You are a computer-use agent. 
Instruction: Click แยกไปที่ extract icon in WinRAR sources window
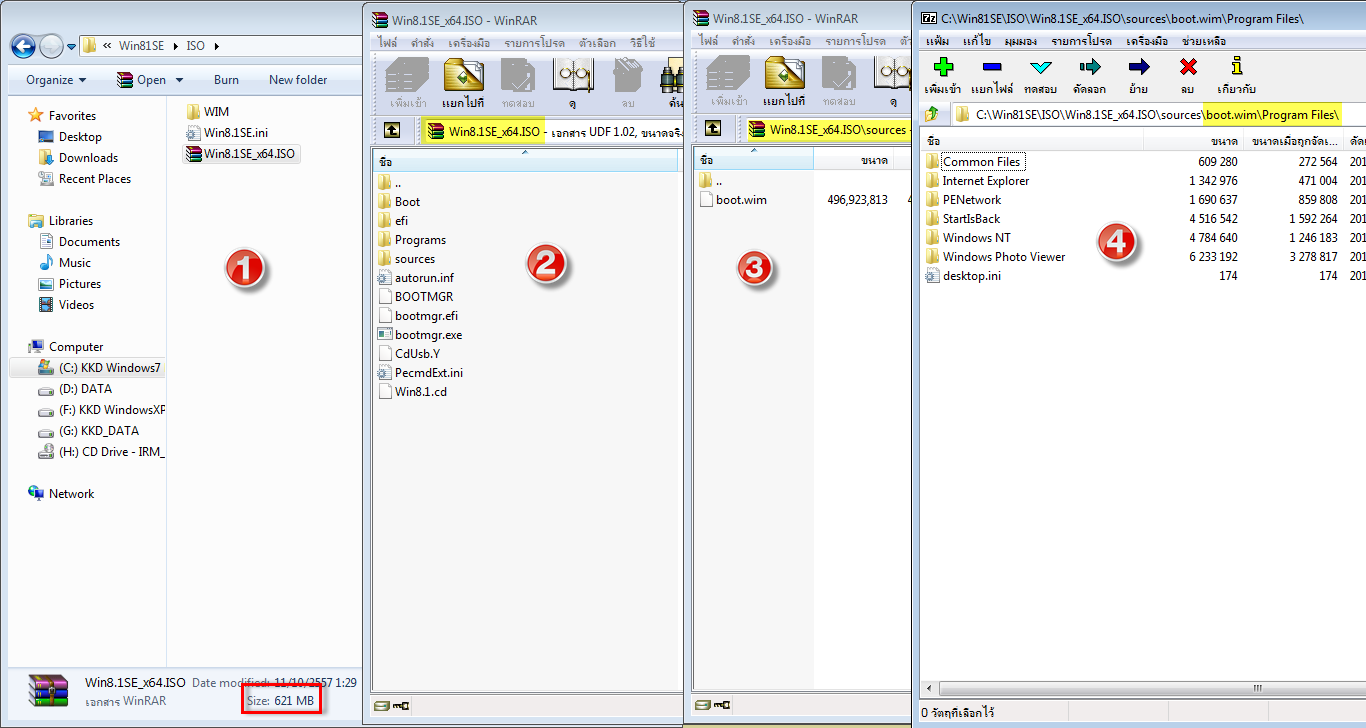[x=785, y=82]
